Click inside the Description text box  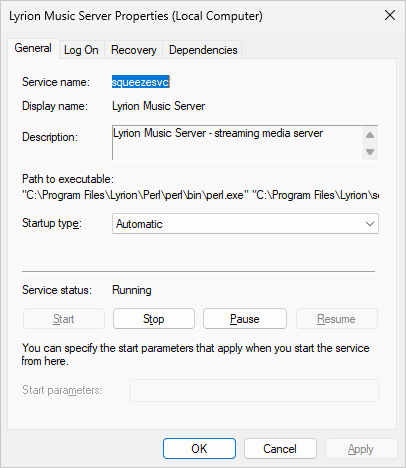[x=237, y=143]
